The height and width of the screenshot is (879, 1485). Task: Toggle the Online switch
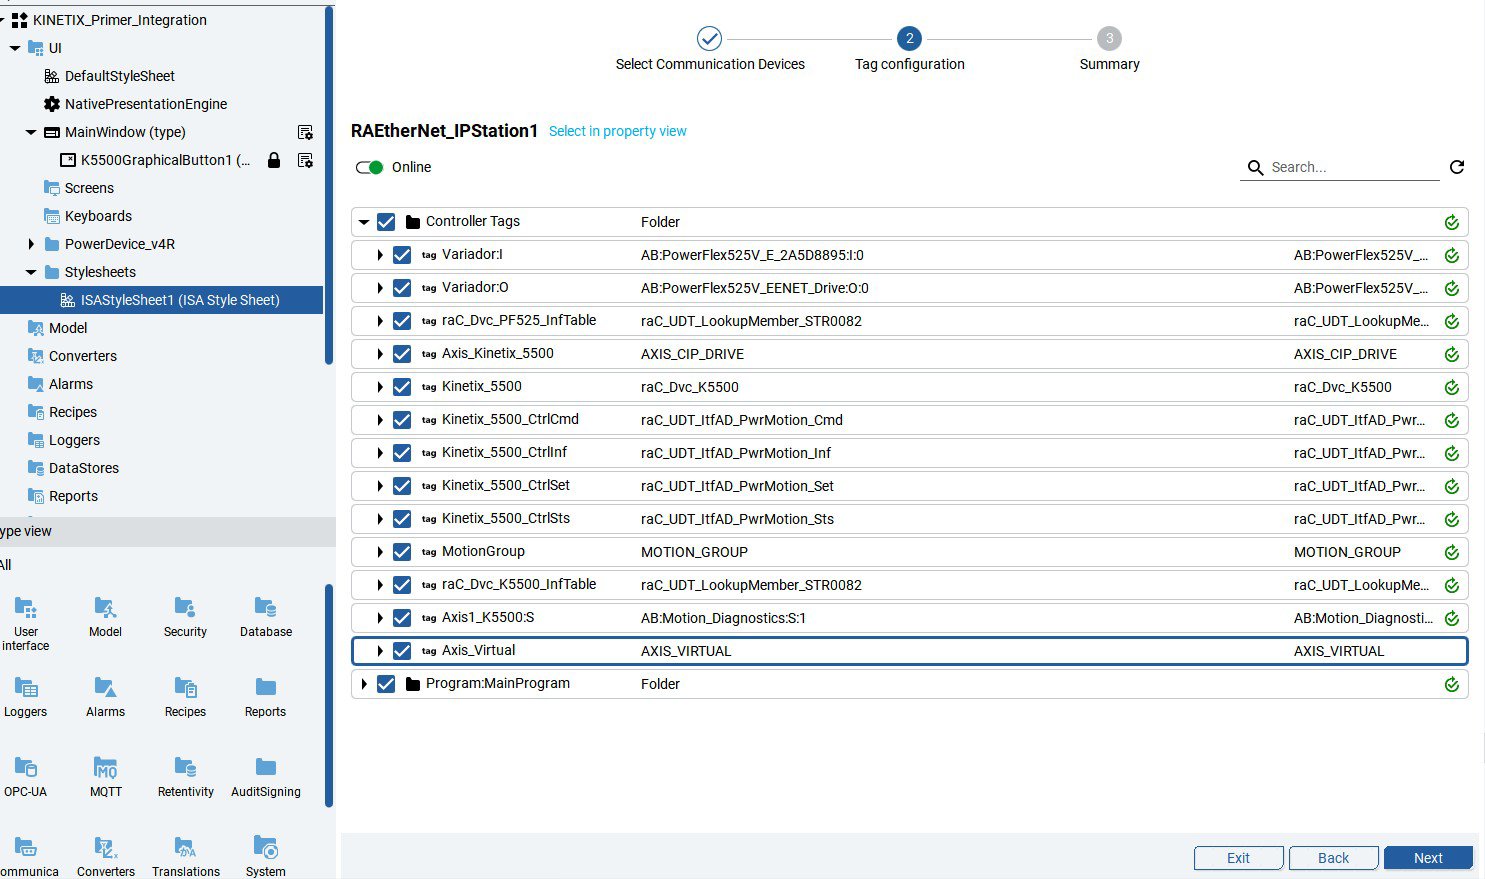[369, 167]
